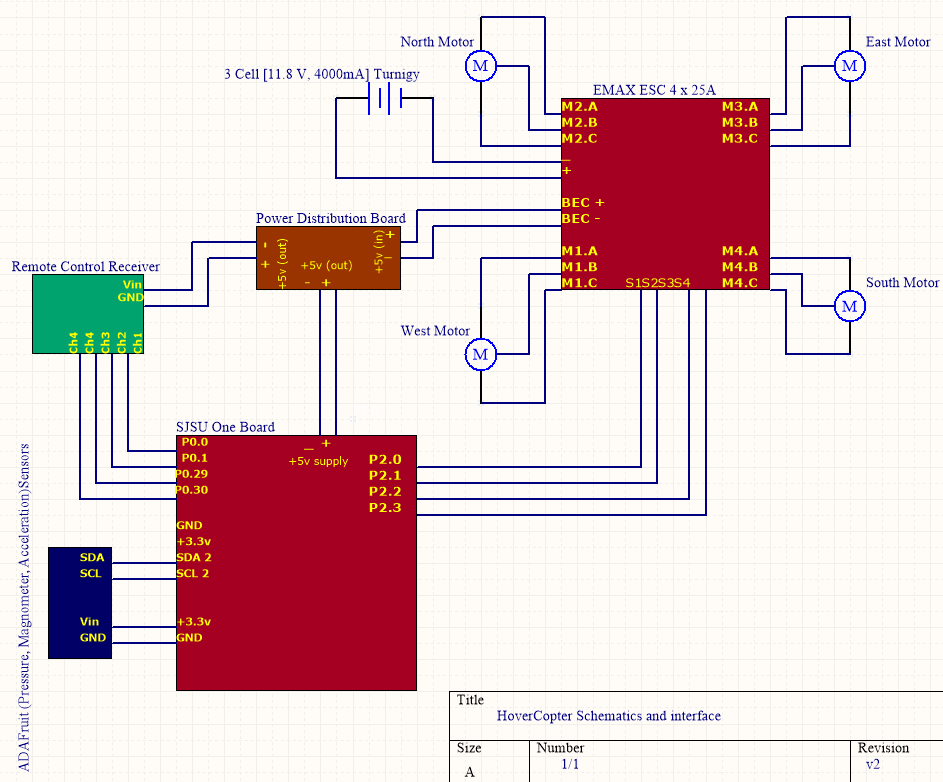Select the dark blue ADAFruit sensor block

[80, 603]
